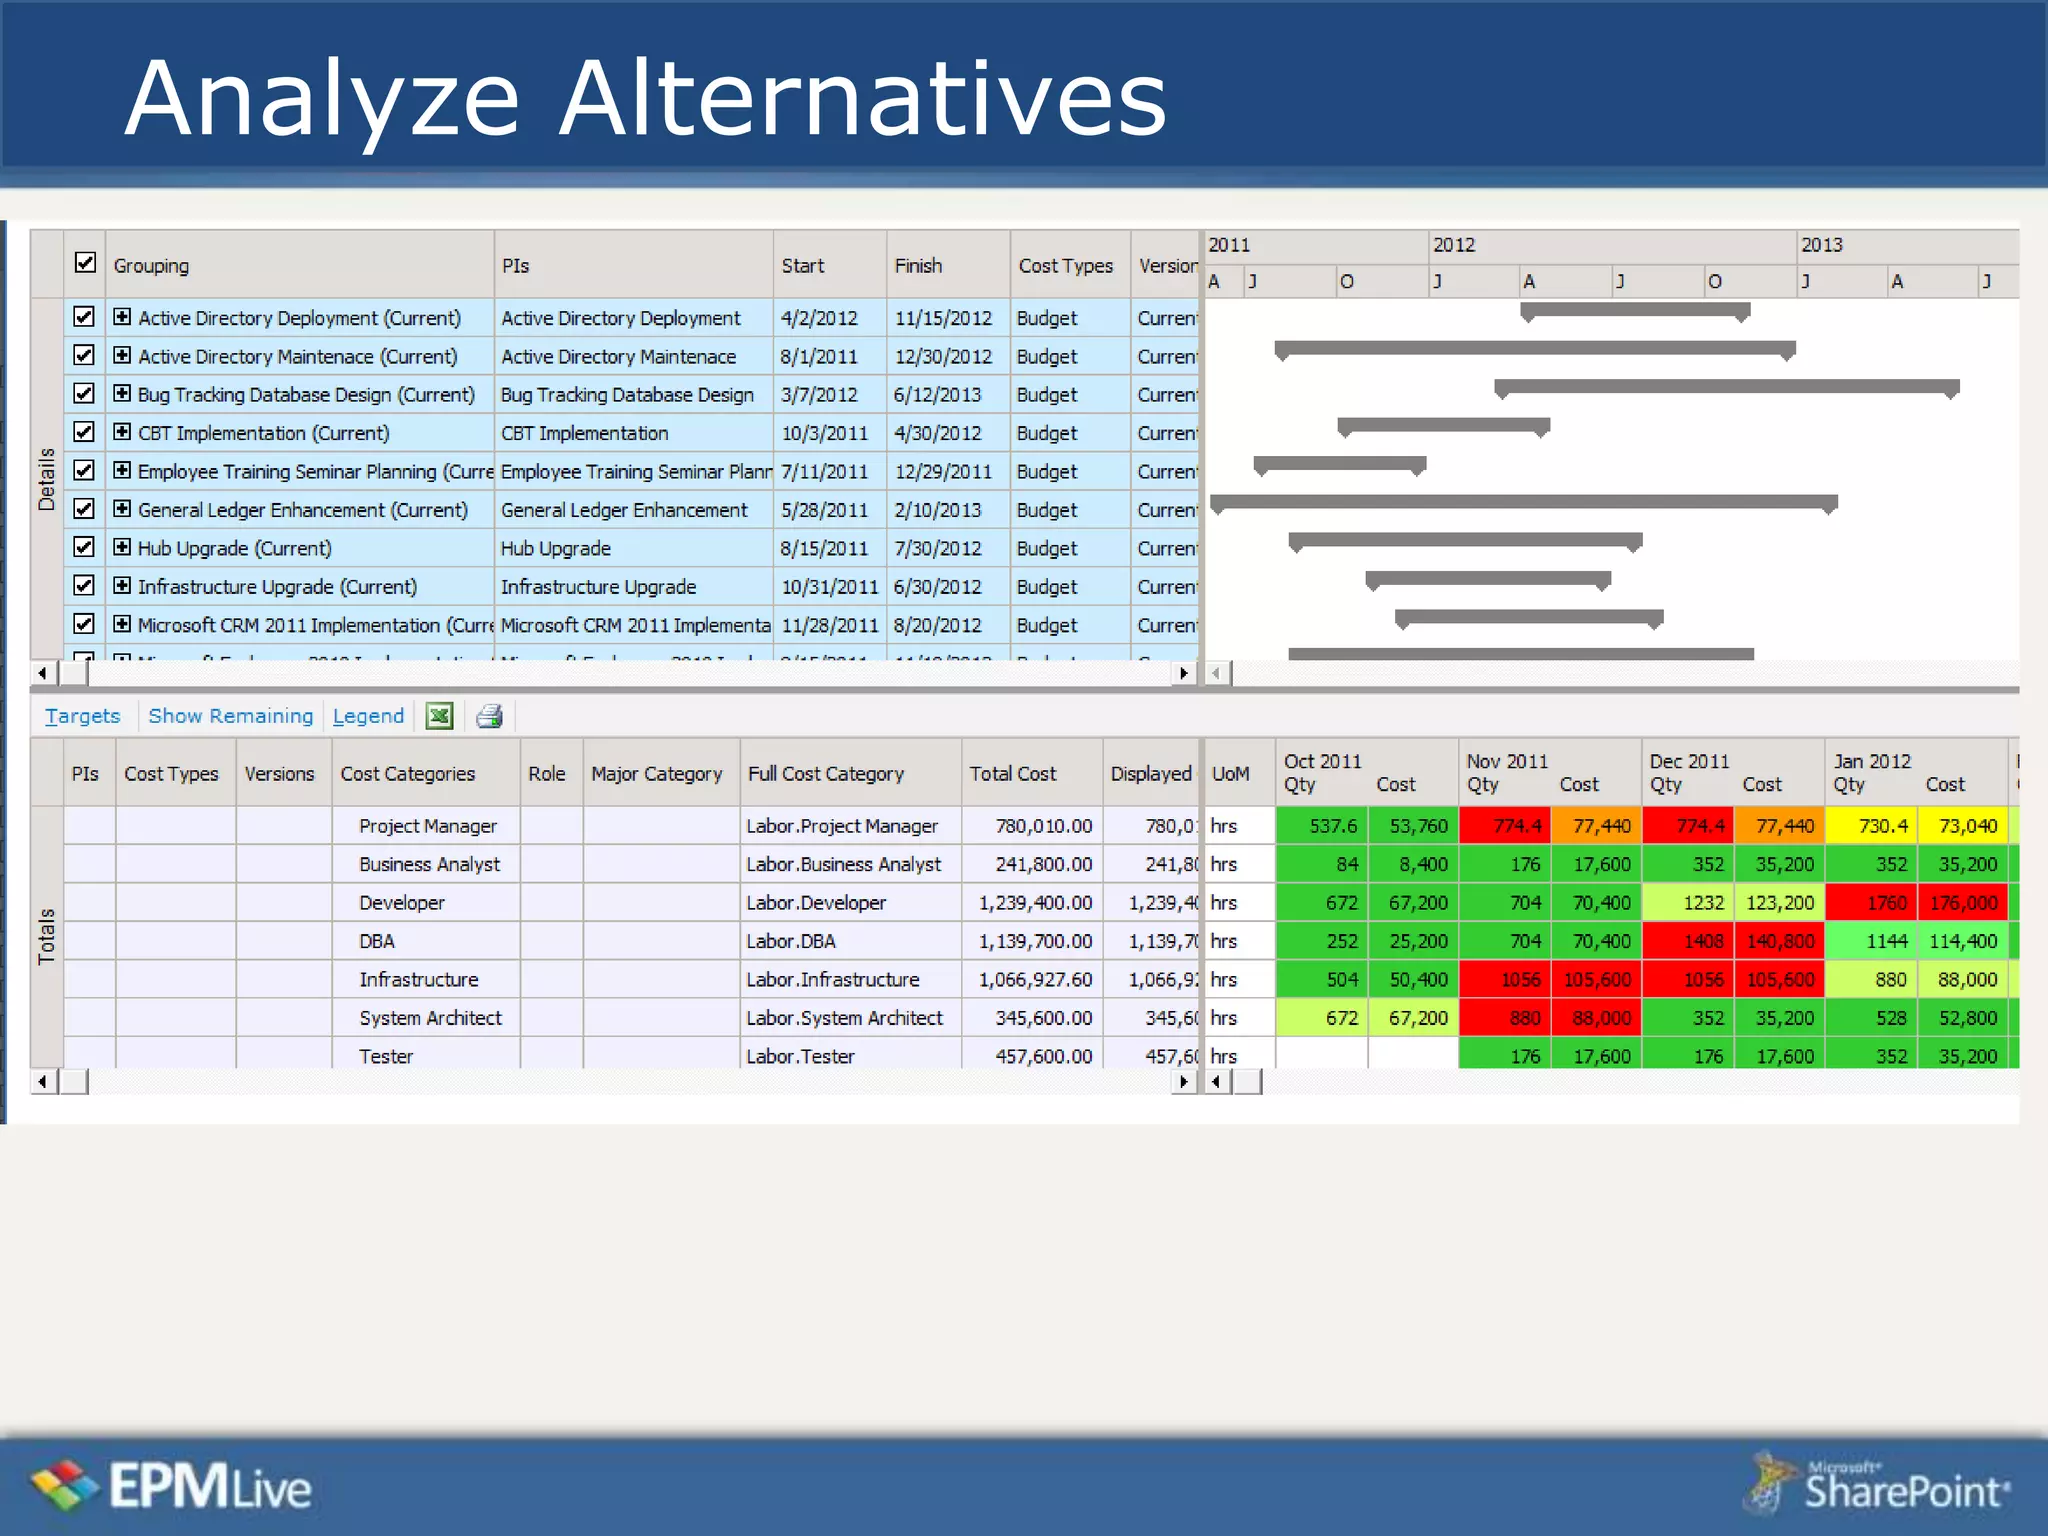Click details grid scroll-left arrow
Image resolution: width=2048 pixels, height=1536 pixels.
(43, 673)
